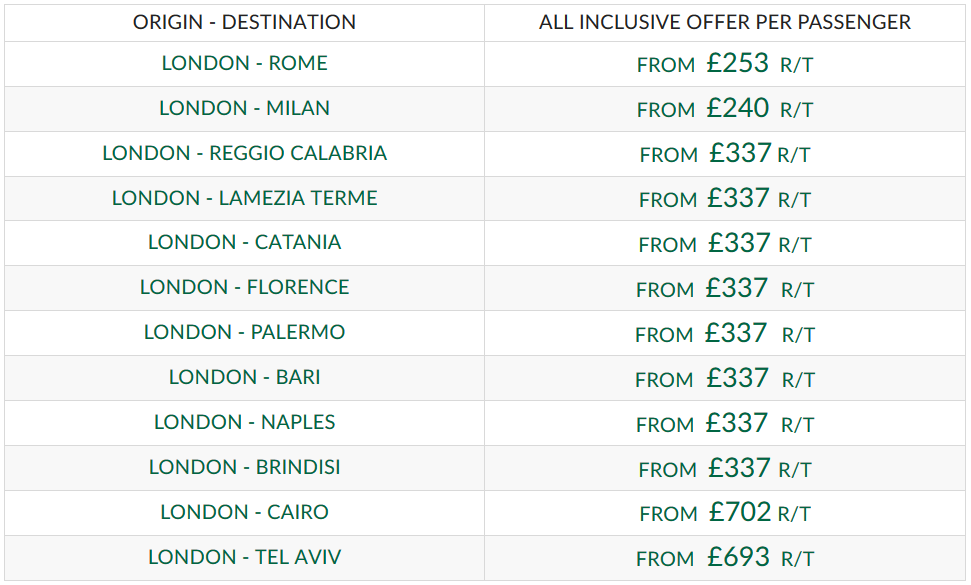The width and height of the screenshot is (971, 585).
Task: Click the Origin - Destination column header
Action: (x=244, y=22)
